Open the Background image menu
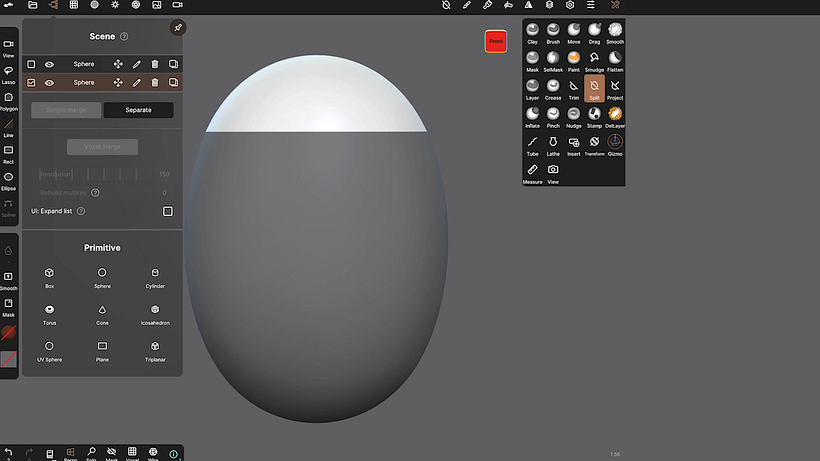 pyautogui.click(x=156, y=5)
